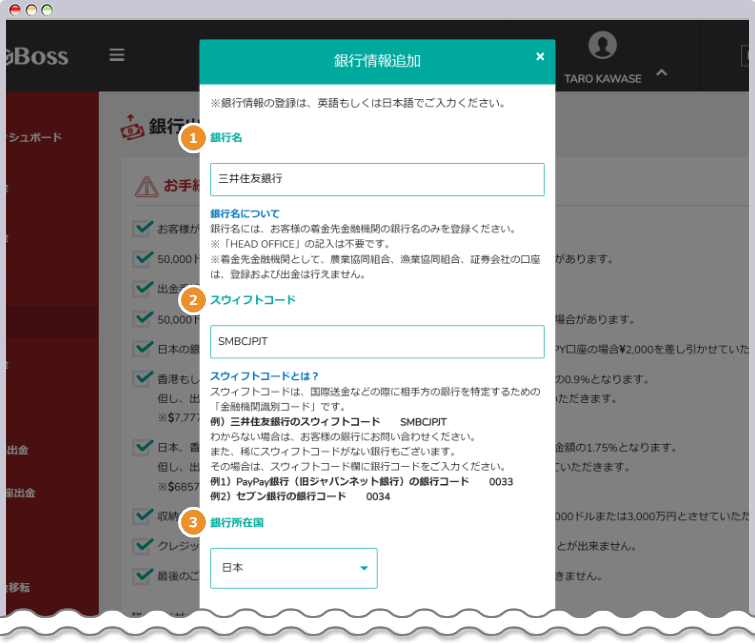The width and height of the screenshot is (755, 643).
Task: Toggle the checkbox beside 収納
Action: pos(143,515)
